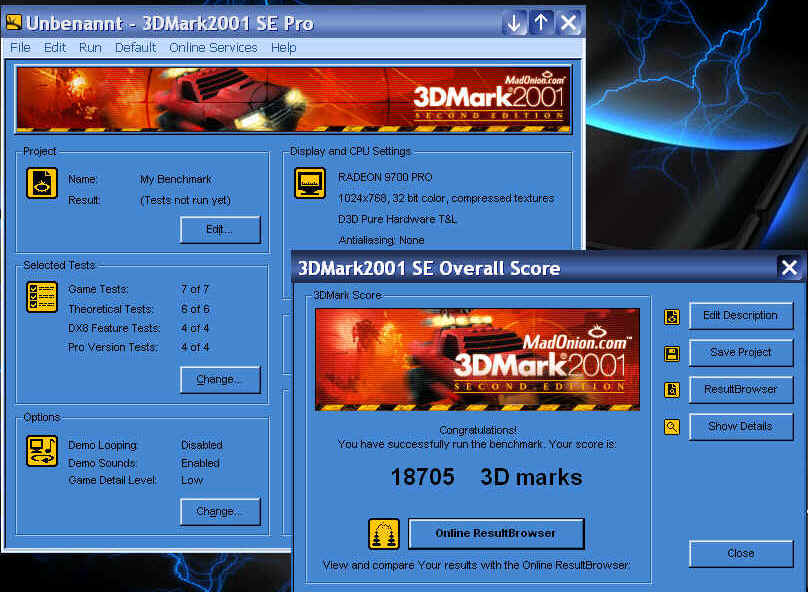
Task: Click the up arrow title bar button
Action: click(x=541, y=23)
